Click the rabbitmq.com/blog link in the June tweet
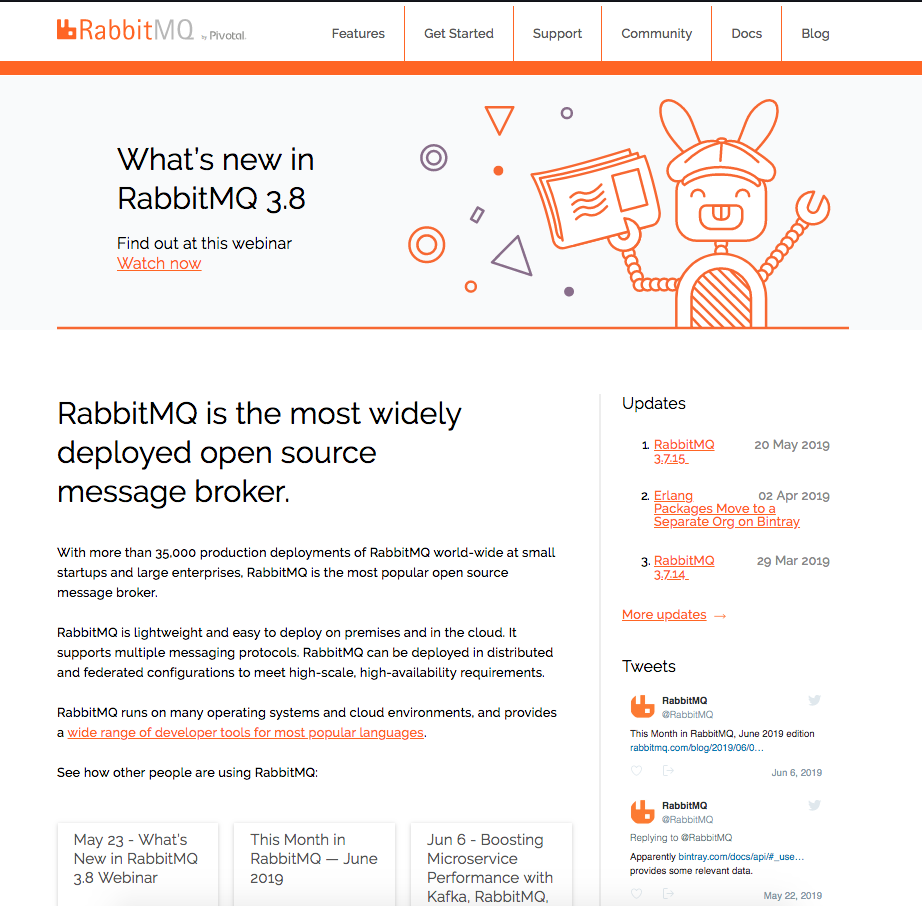Viewport: 922px width, 906px height. (x=697, y=748)
